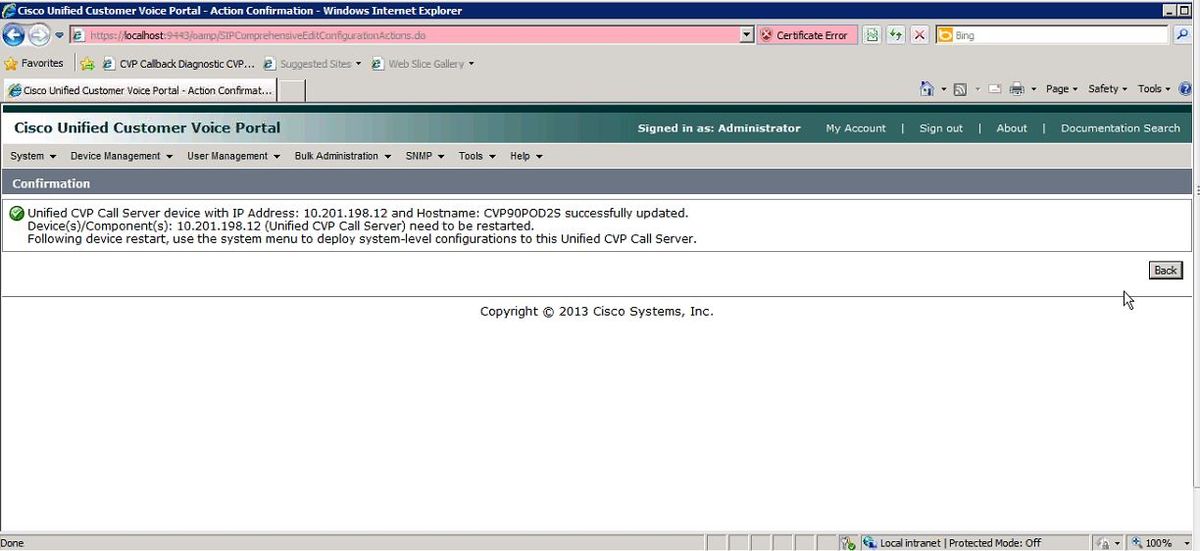Open the Device Management menu
Screen dimensions: 1200x551
point(121,156)
